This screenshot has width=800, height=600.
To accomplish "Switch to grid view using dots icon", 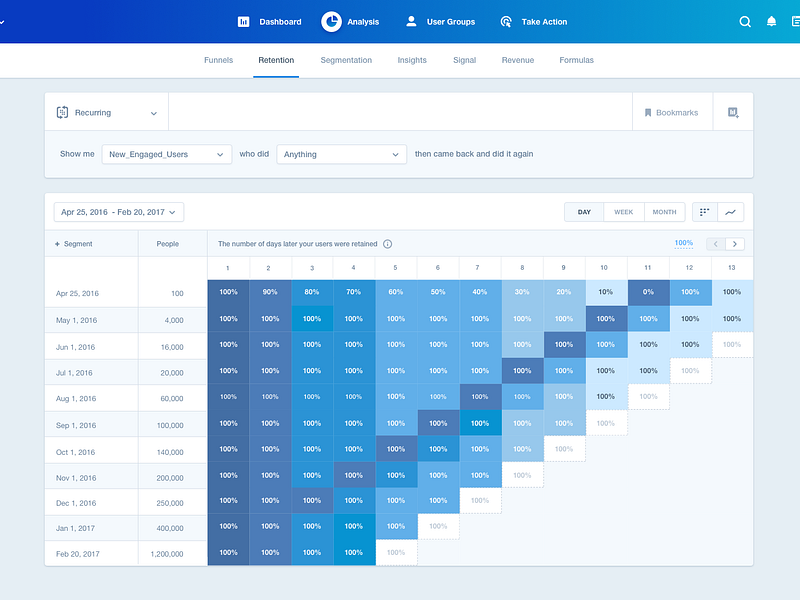I will point(703,212).
